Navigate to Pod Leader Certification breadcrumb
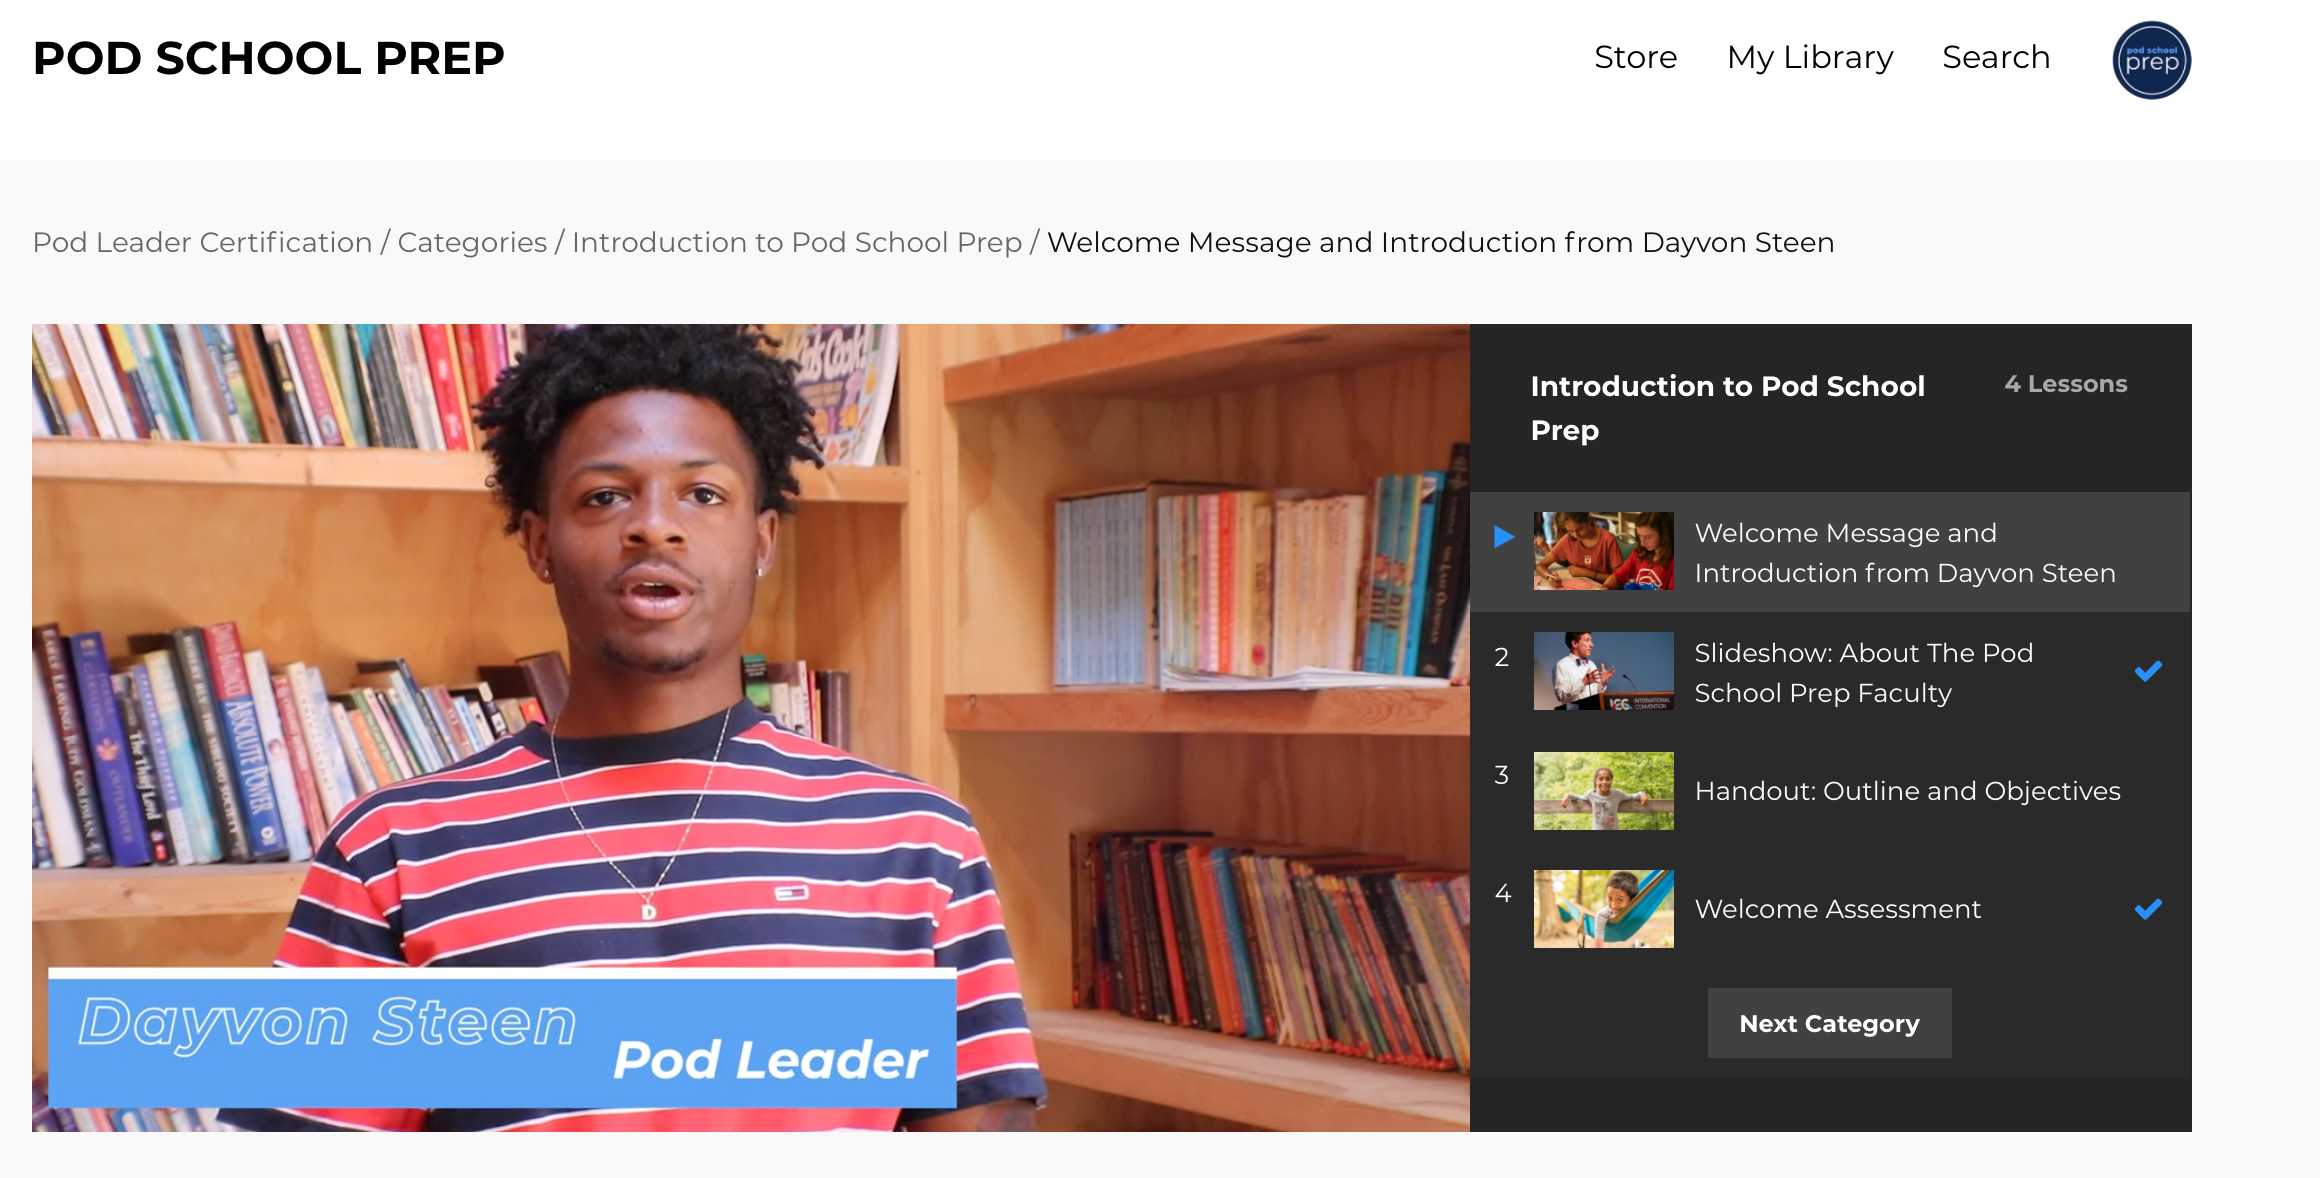2320x1178 pixels. pos(202,243)
